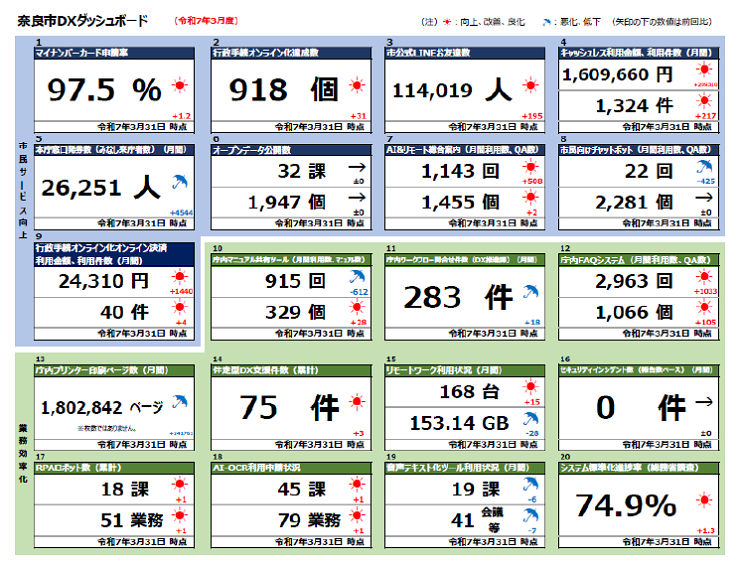
Task: Click the sun icon beside 79 業務
Action: coord(357,515)
